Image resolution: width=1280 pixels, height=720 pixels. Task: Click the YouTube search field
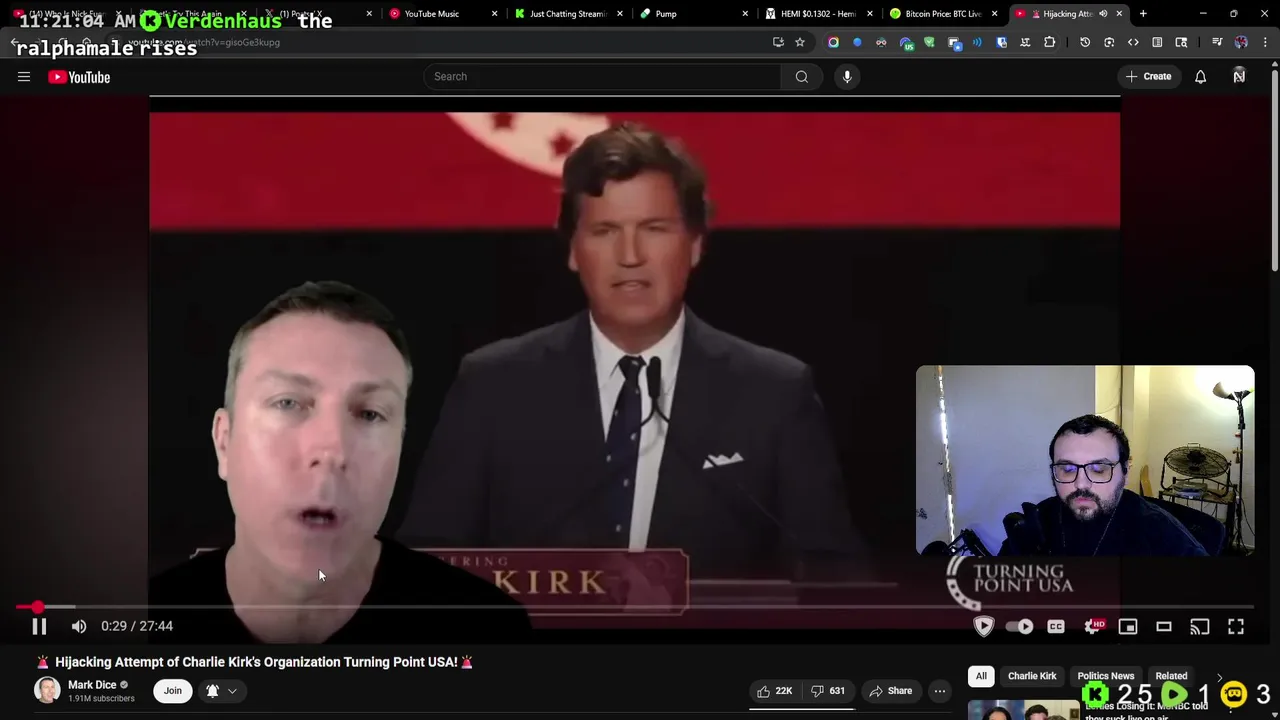(x=602, y=77)
